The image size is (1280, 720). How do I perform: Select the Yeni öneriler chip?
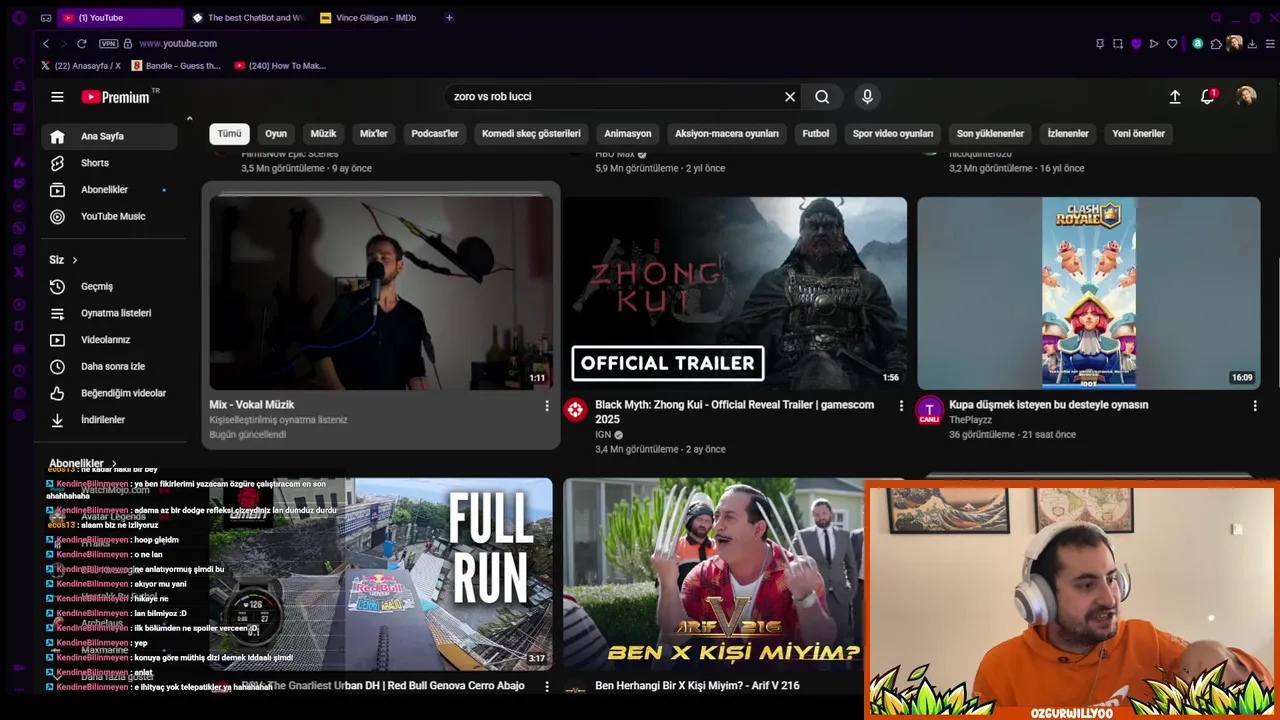(1139, 133)
